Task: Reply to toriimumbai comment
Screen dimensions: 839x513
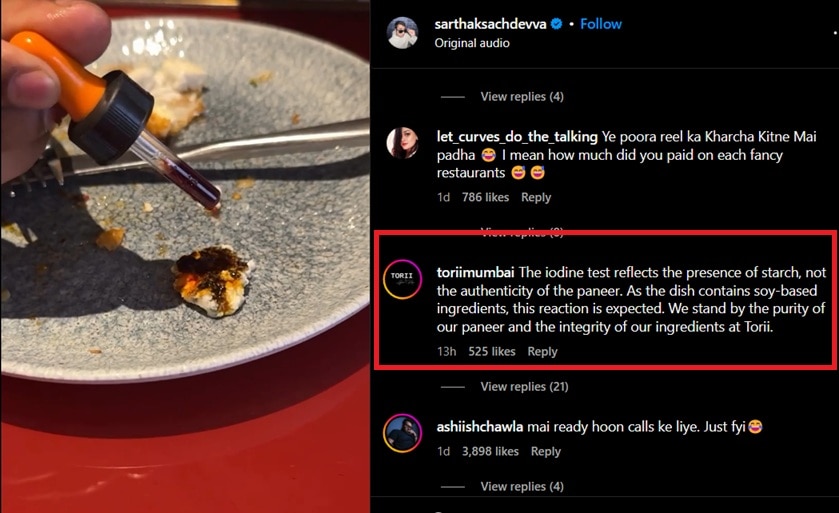Action: click(542, 352)
